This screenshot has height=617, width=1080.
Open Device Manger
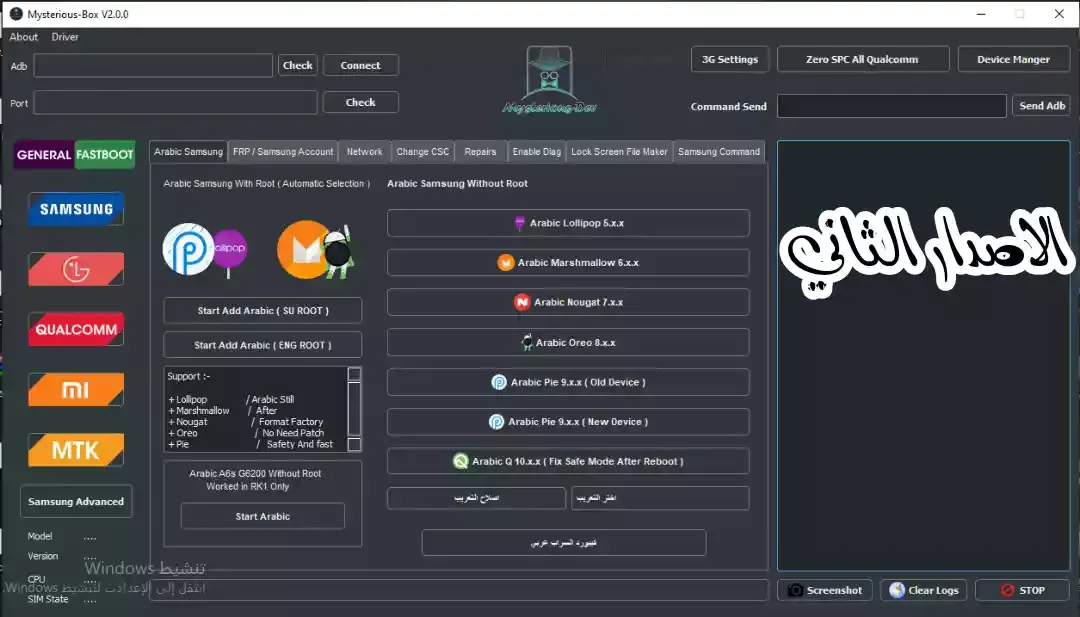tap(1013, 59)
